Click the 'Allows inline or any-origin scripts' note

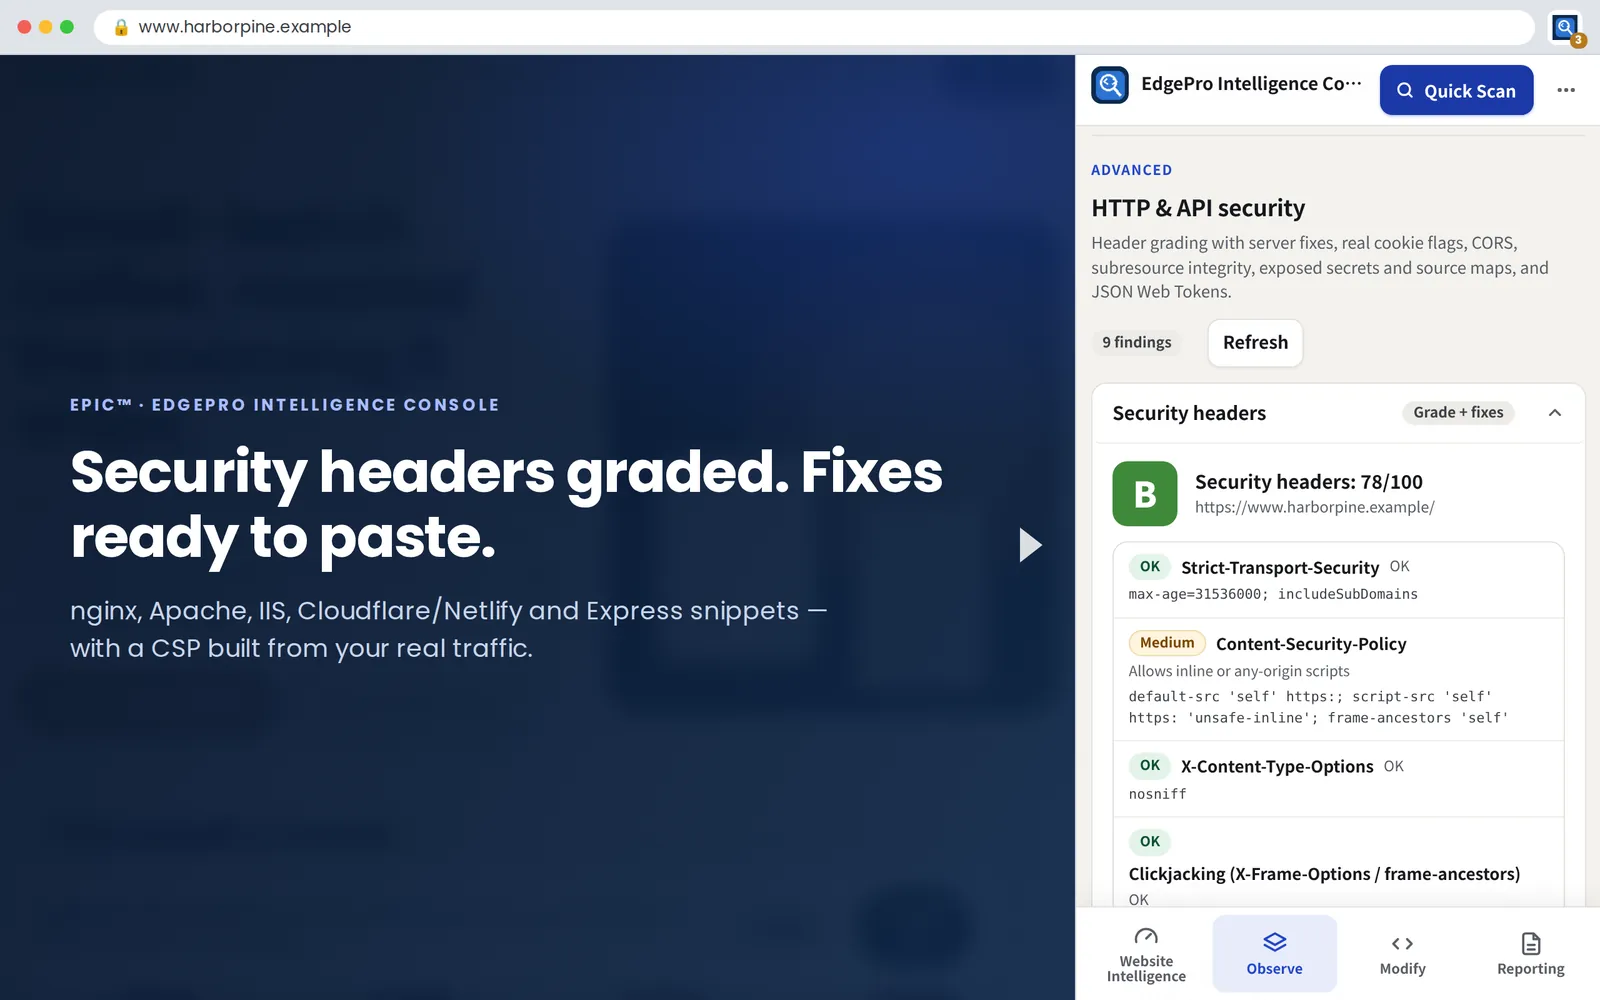[x=1239, y=671]
